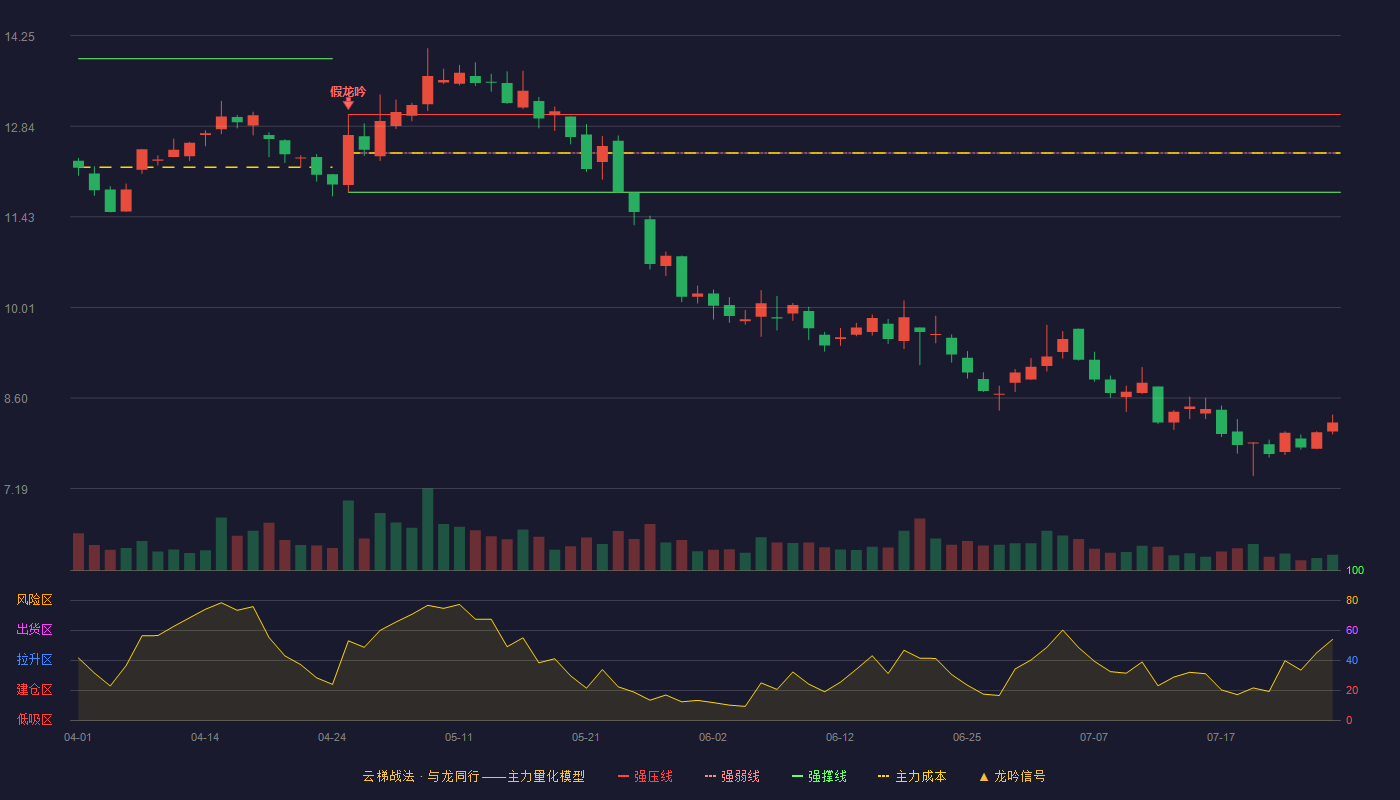Image resolution: width=1400 pixels, height=800 pixels.
Task: Select the 拉升区 zone label
Action: click(x=34, y=660)
